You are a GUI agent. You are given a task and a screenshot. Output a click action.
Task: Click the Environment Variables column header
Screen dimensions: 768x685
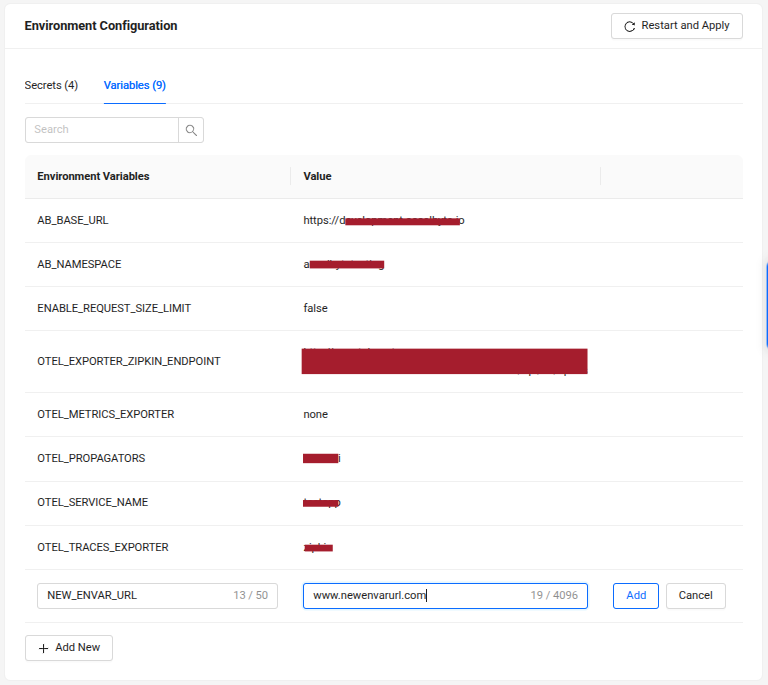click(93, 176)
